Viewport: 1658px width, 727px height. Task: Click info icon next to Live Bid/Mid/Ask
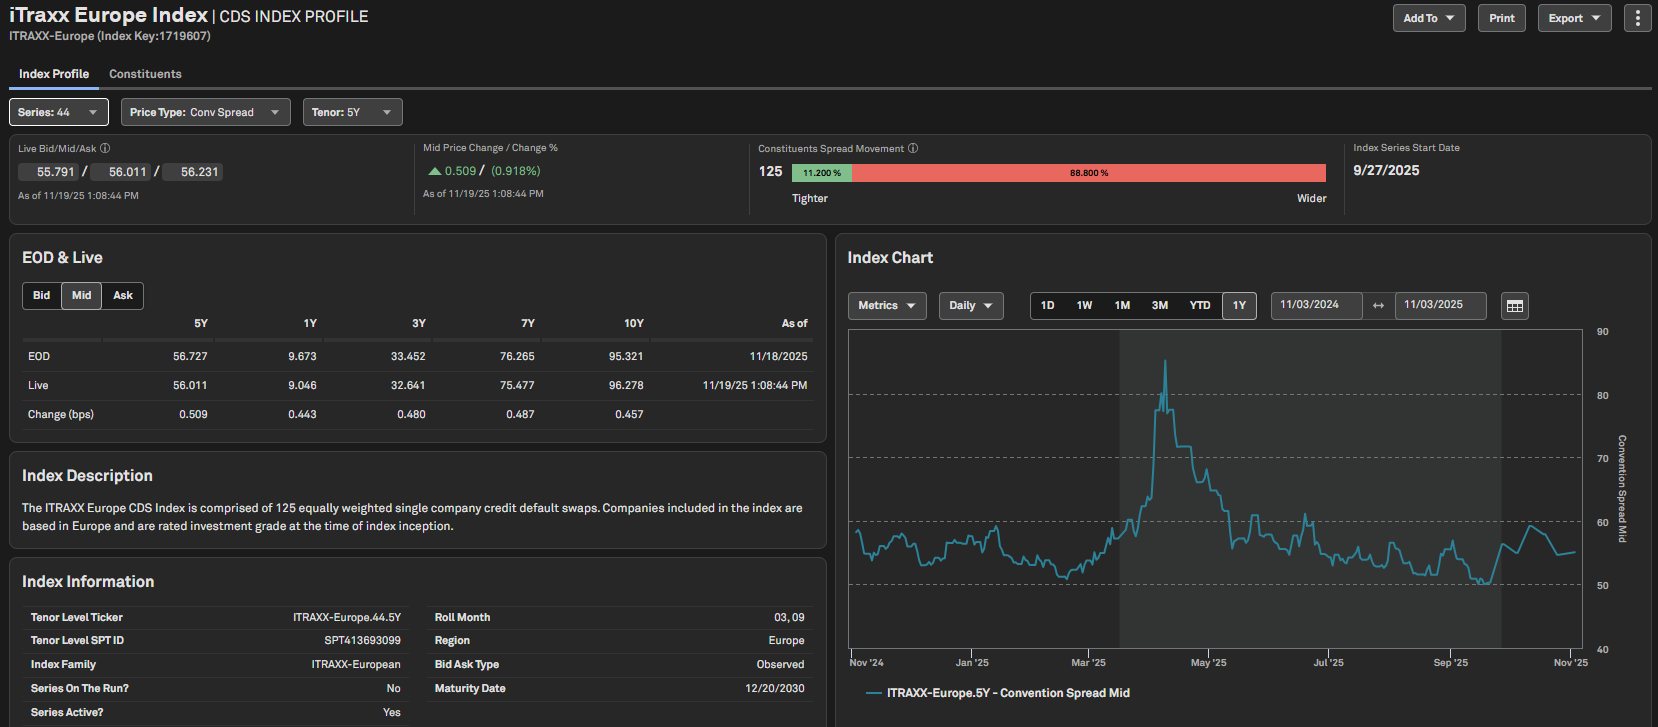(105, 148)
